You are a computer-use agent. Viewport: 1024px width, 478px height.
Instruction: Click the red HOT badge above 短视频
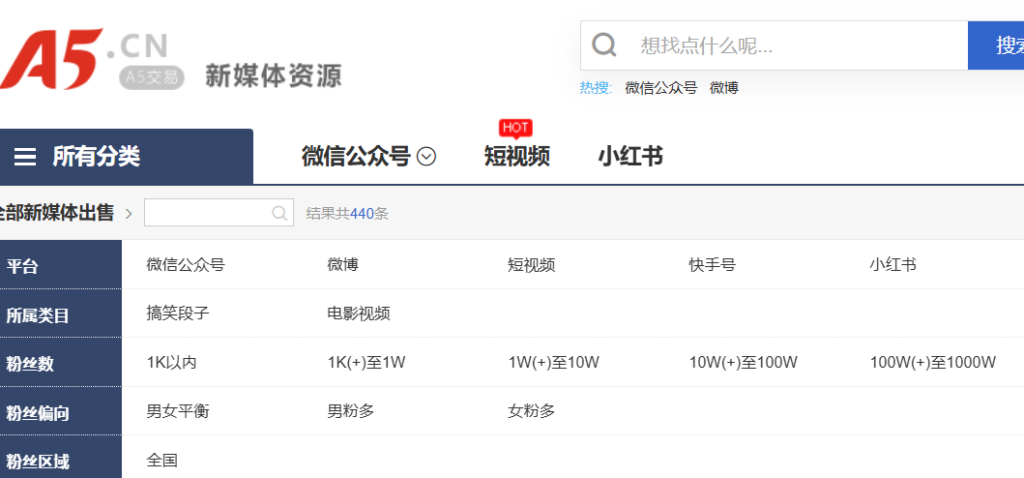[515, 127]
